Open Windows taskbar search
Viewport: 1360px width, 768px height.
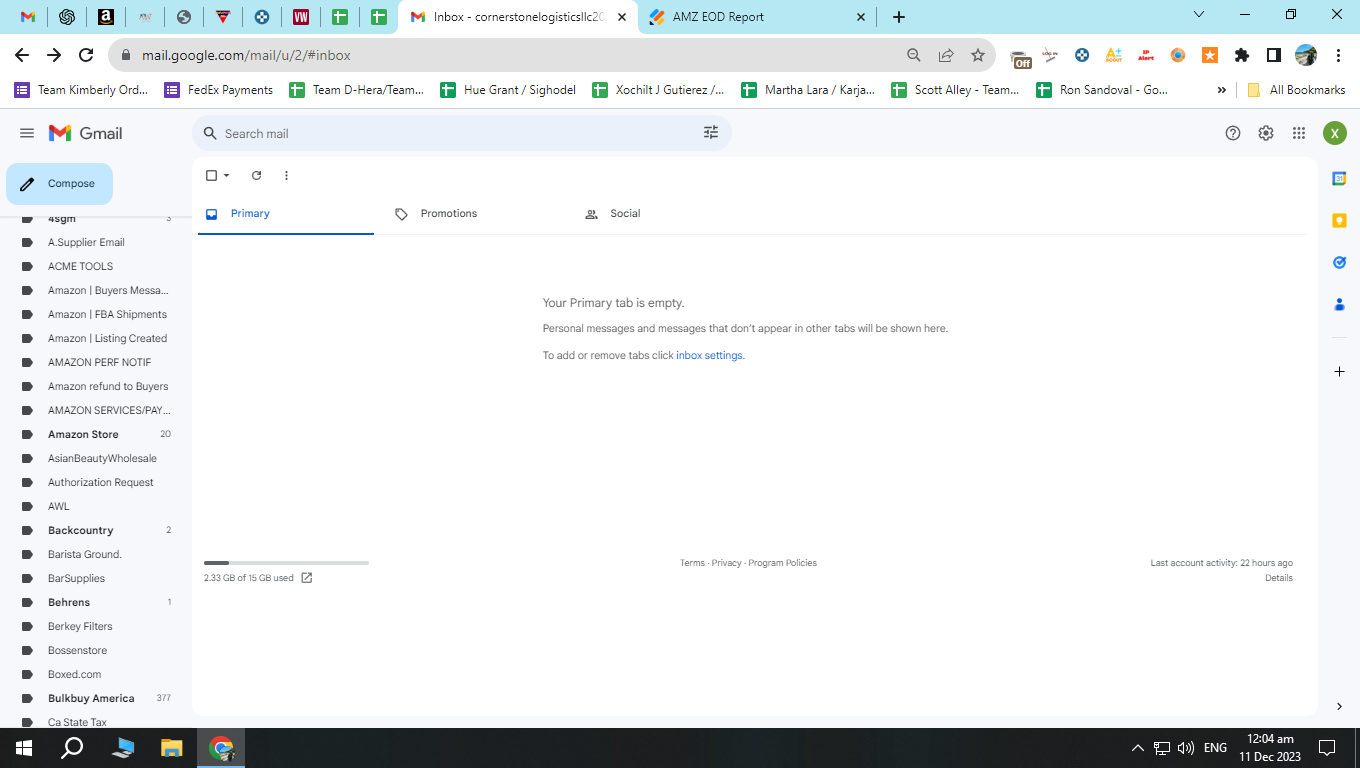coord(72,748)
